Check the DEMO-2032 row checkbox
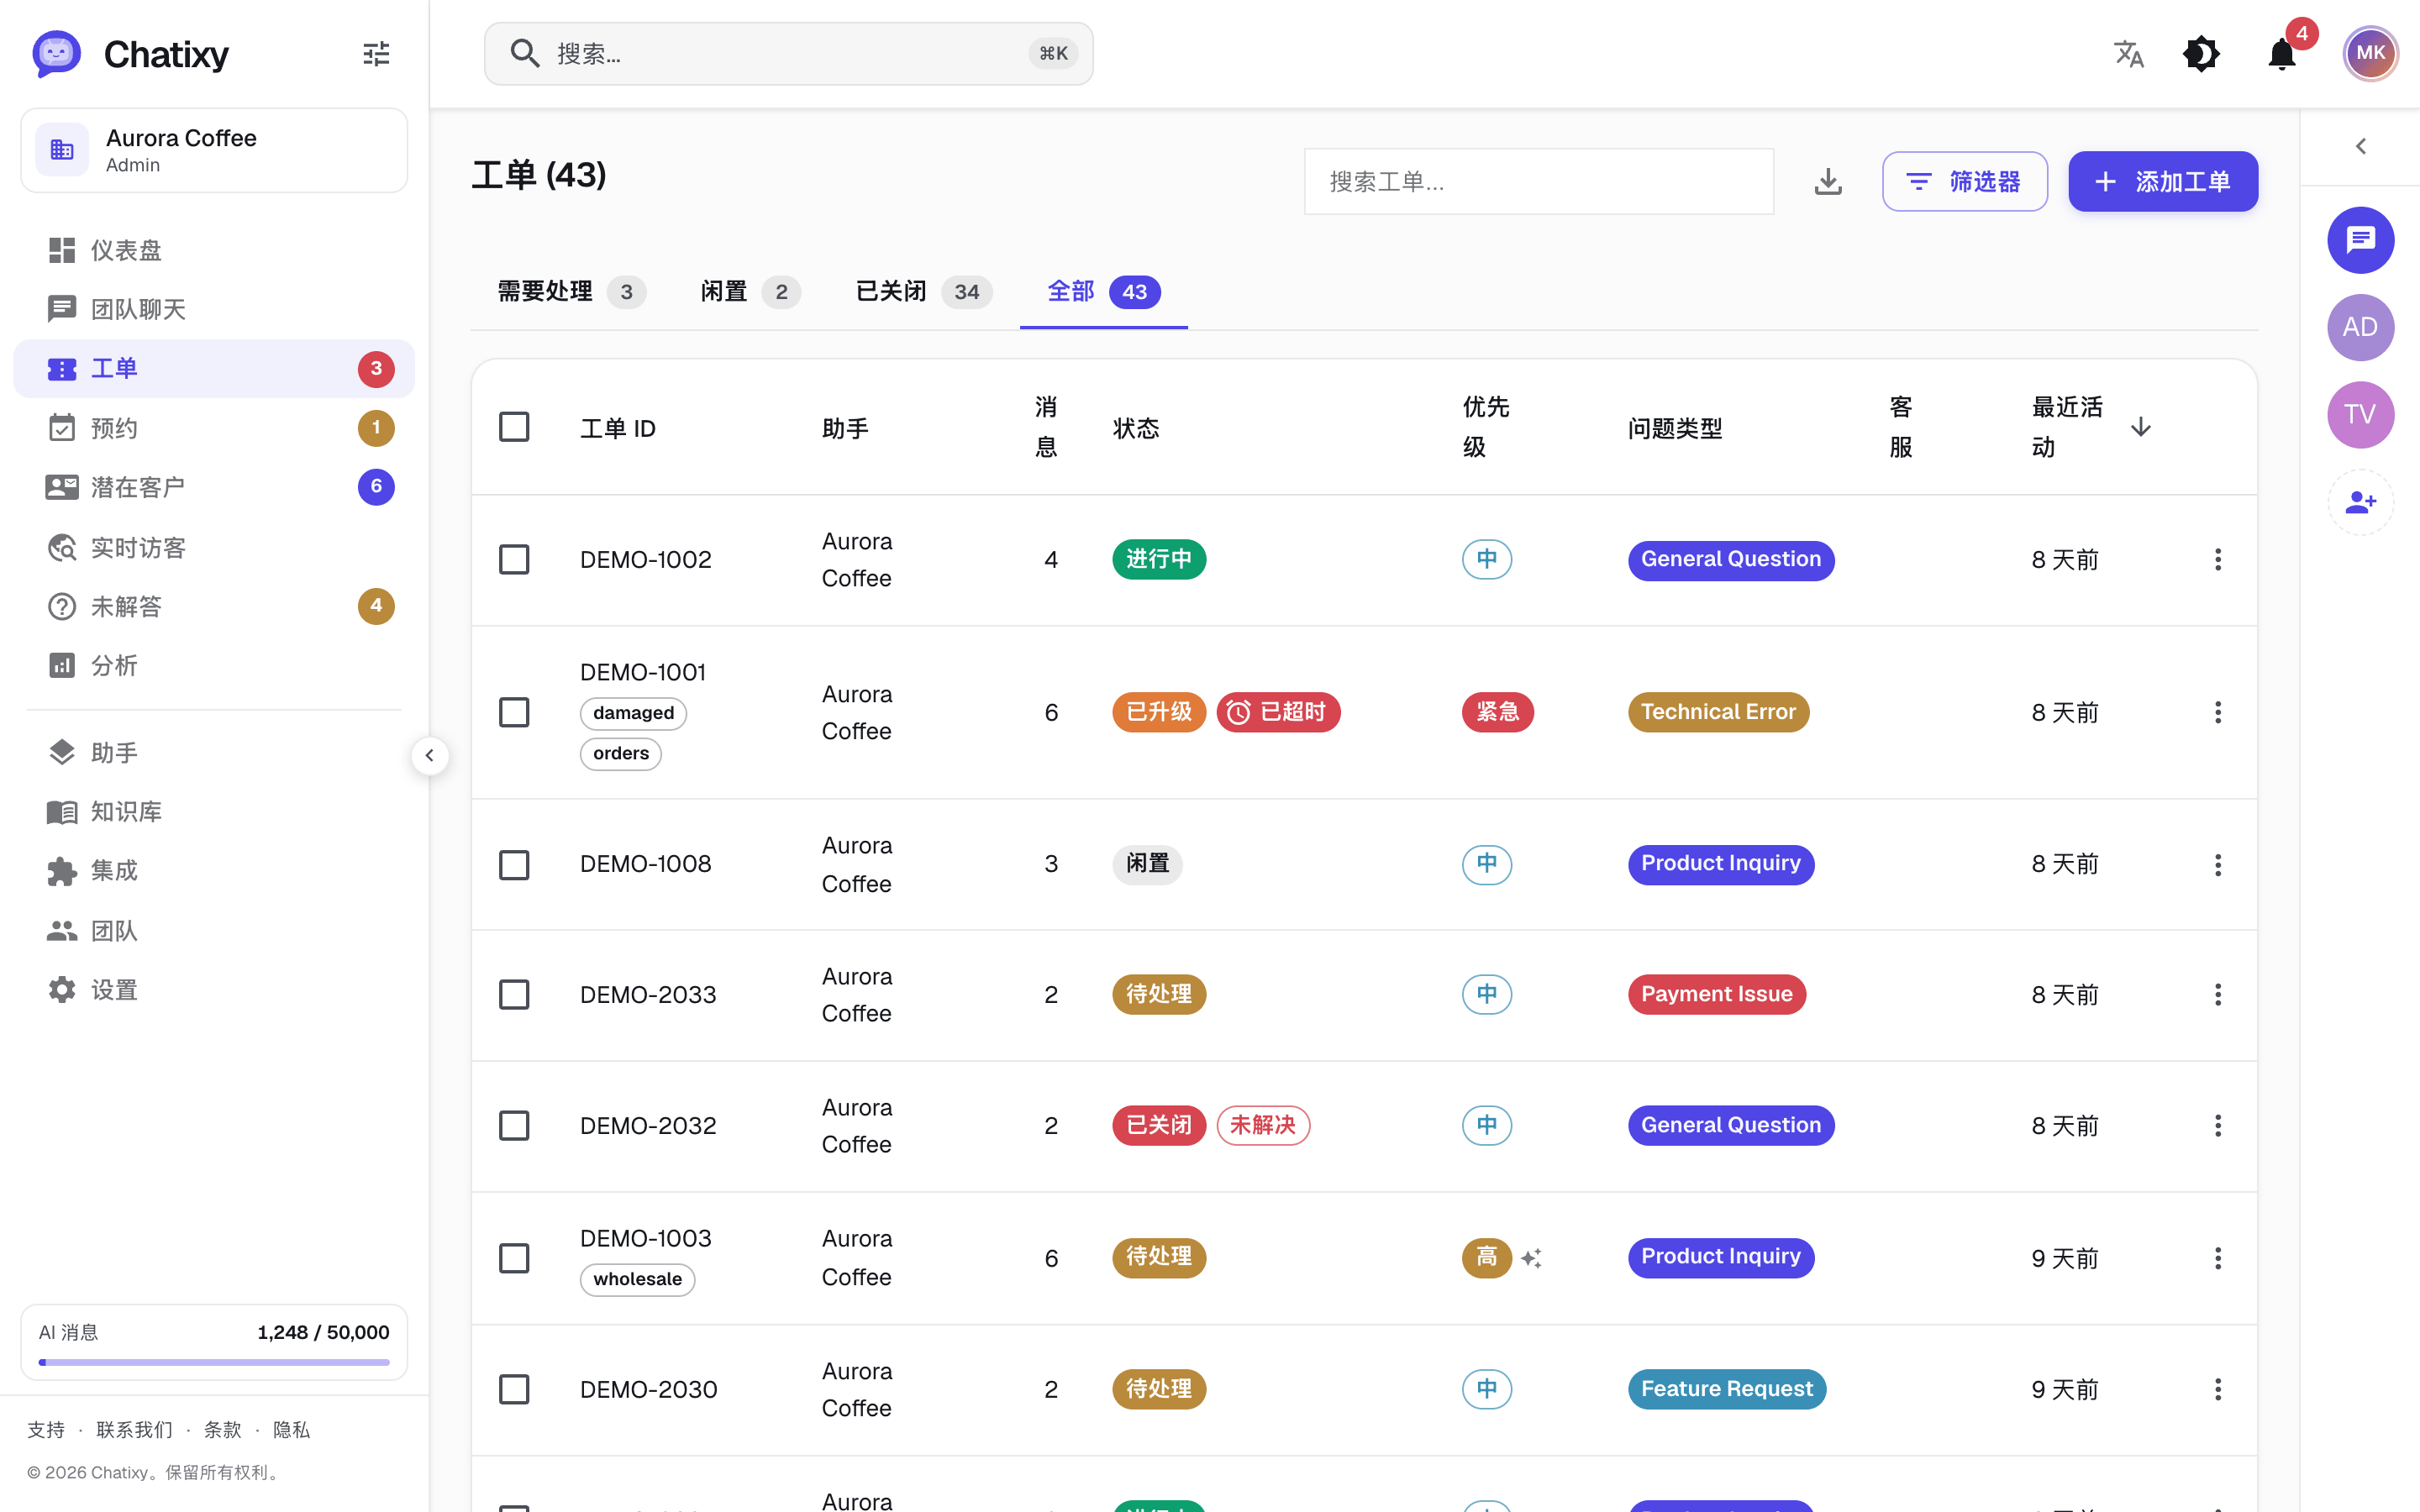This screenshot has width=2420, height=1512. (514, 1125)
